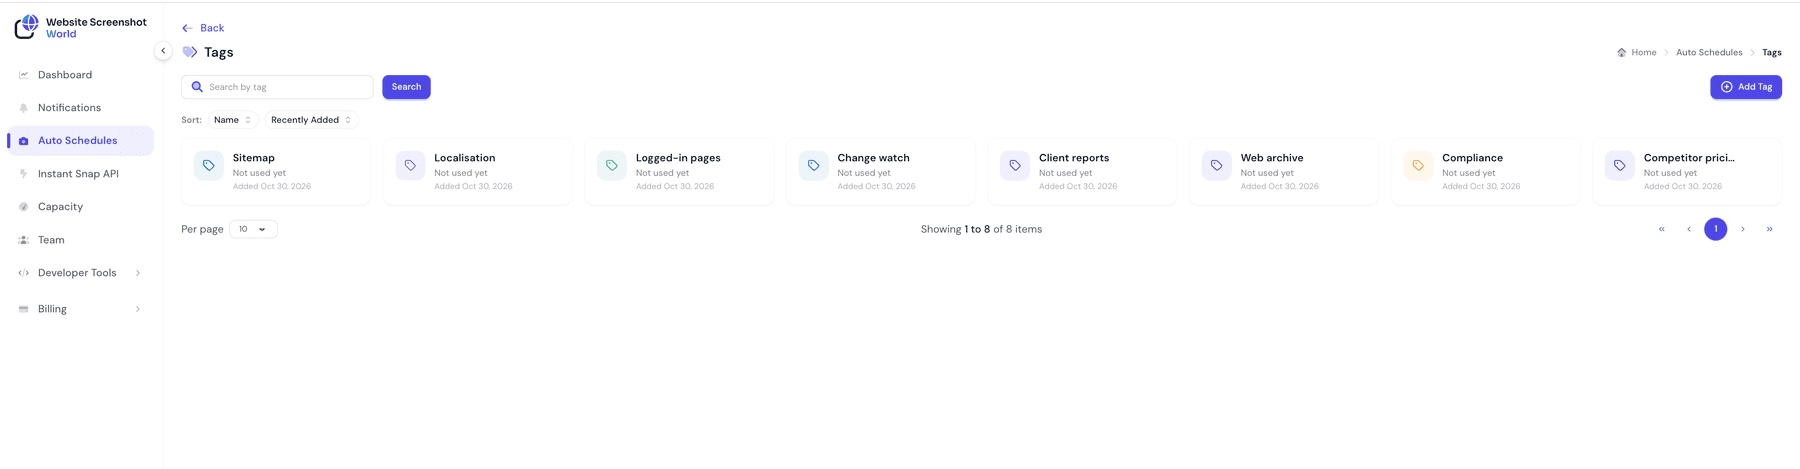
Task: Click the Team people icon
Action: point(24,240)
